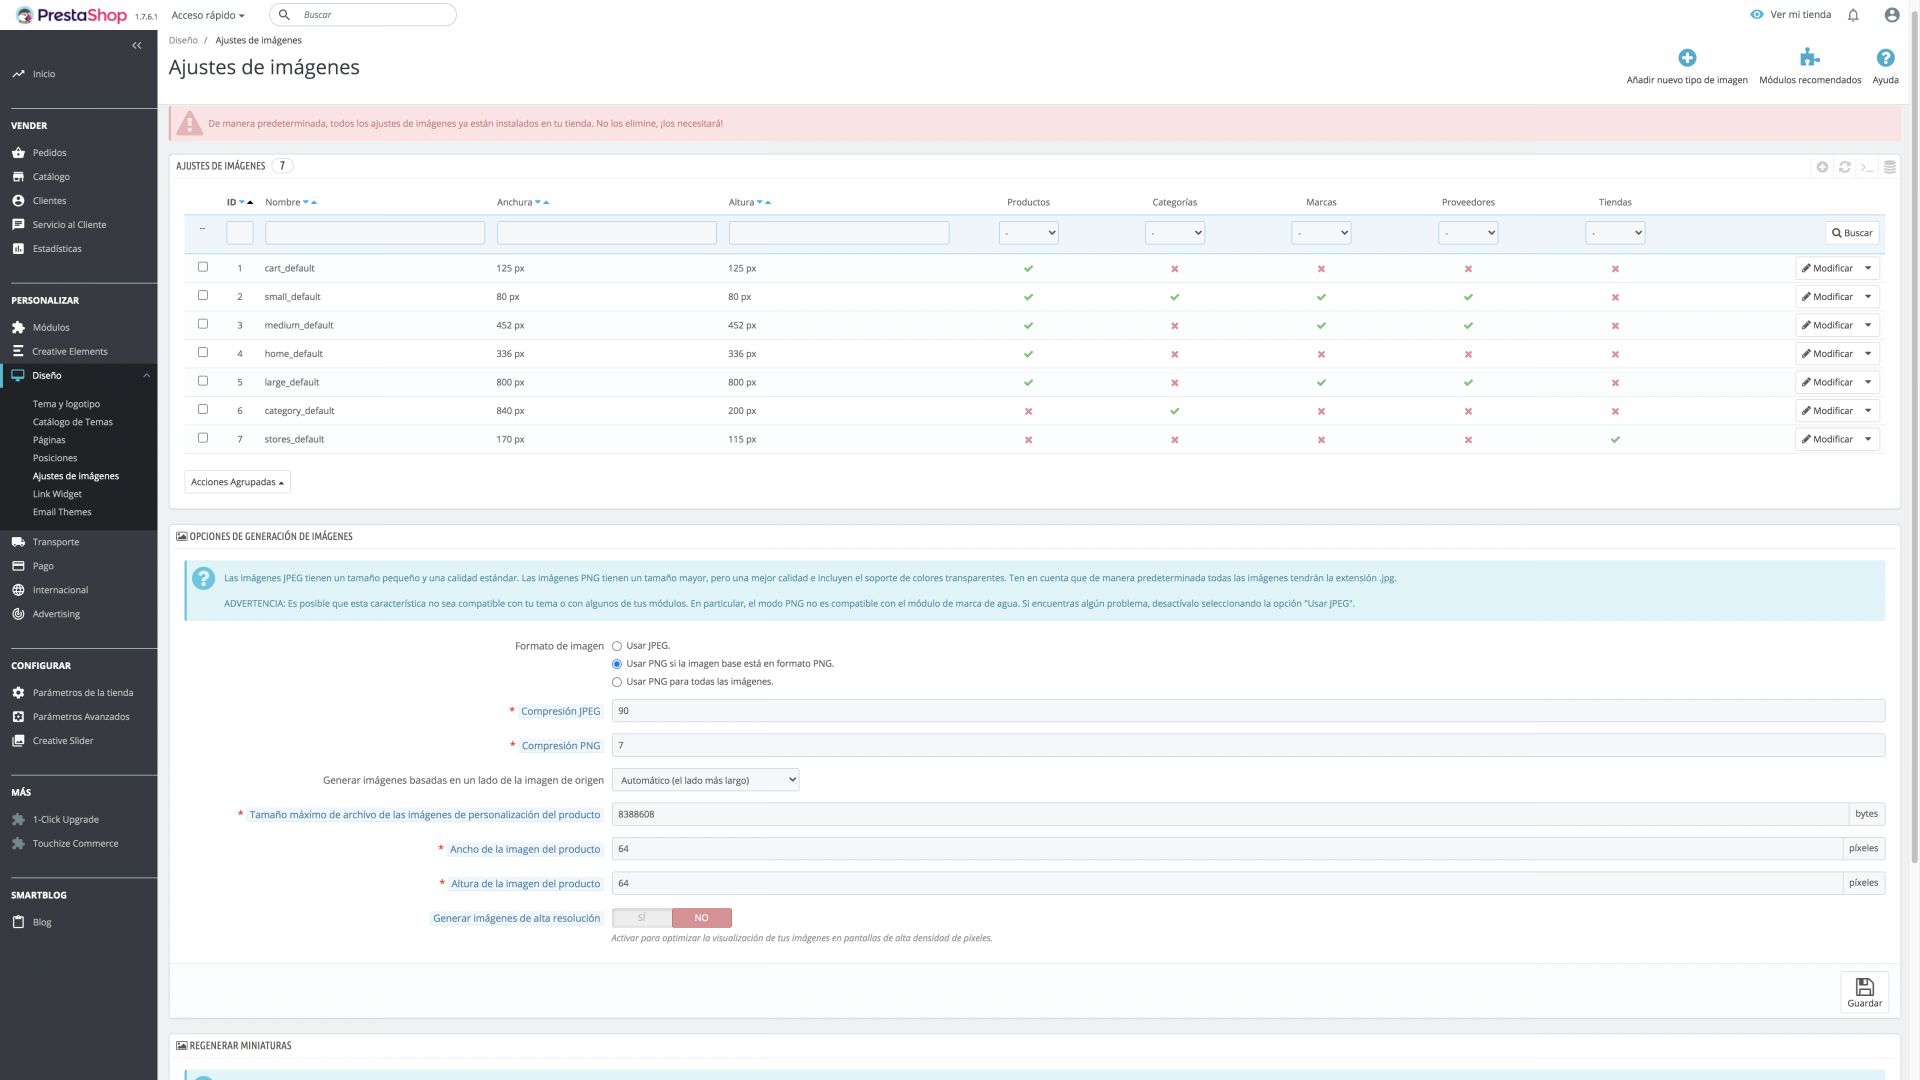Click the 'Ayuda' question mark icon

tap(1885, 58)
